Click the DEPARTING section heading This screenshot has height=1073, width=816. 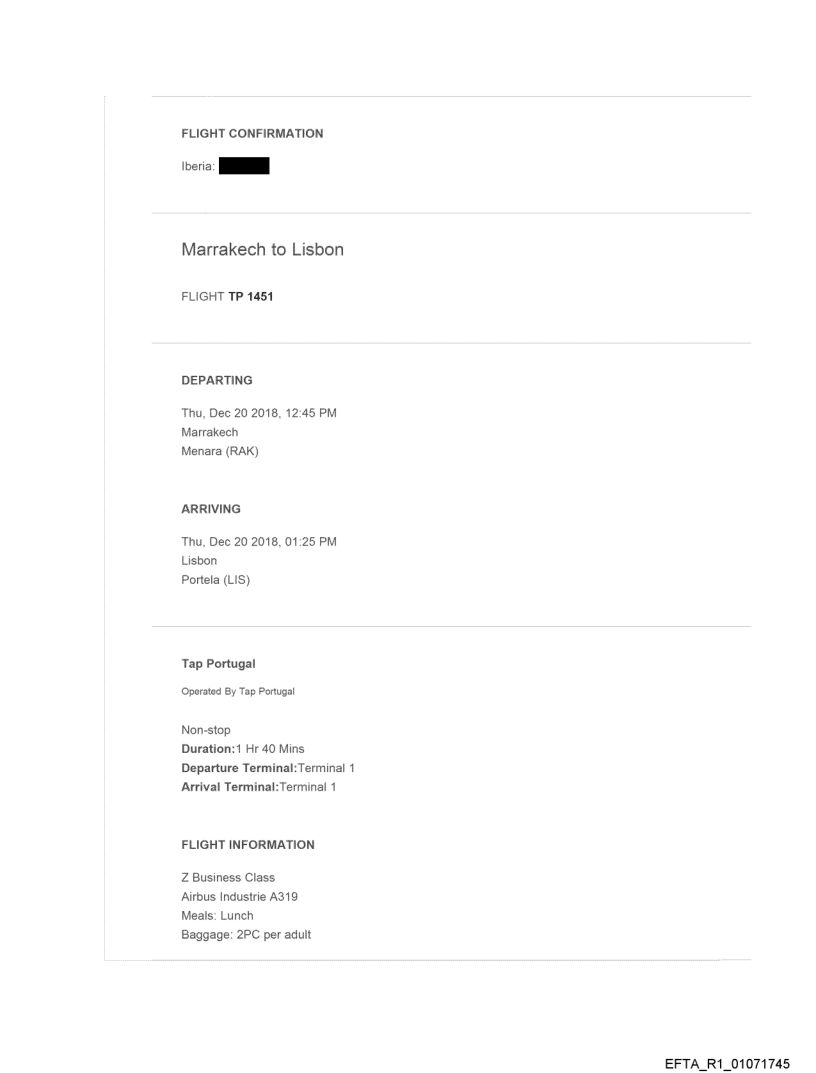pyautogui.click(x=217, y=380)
